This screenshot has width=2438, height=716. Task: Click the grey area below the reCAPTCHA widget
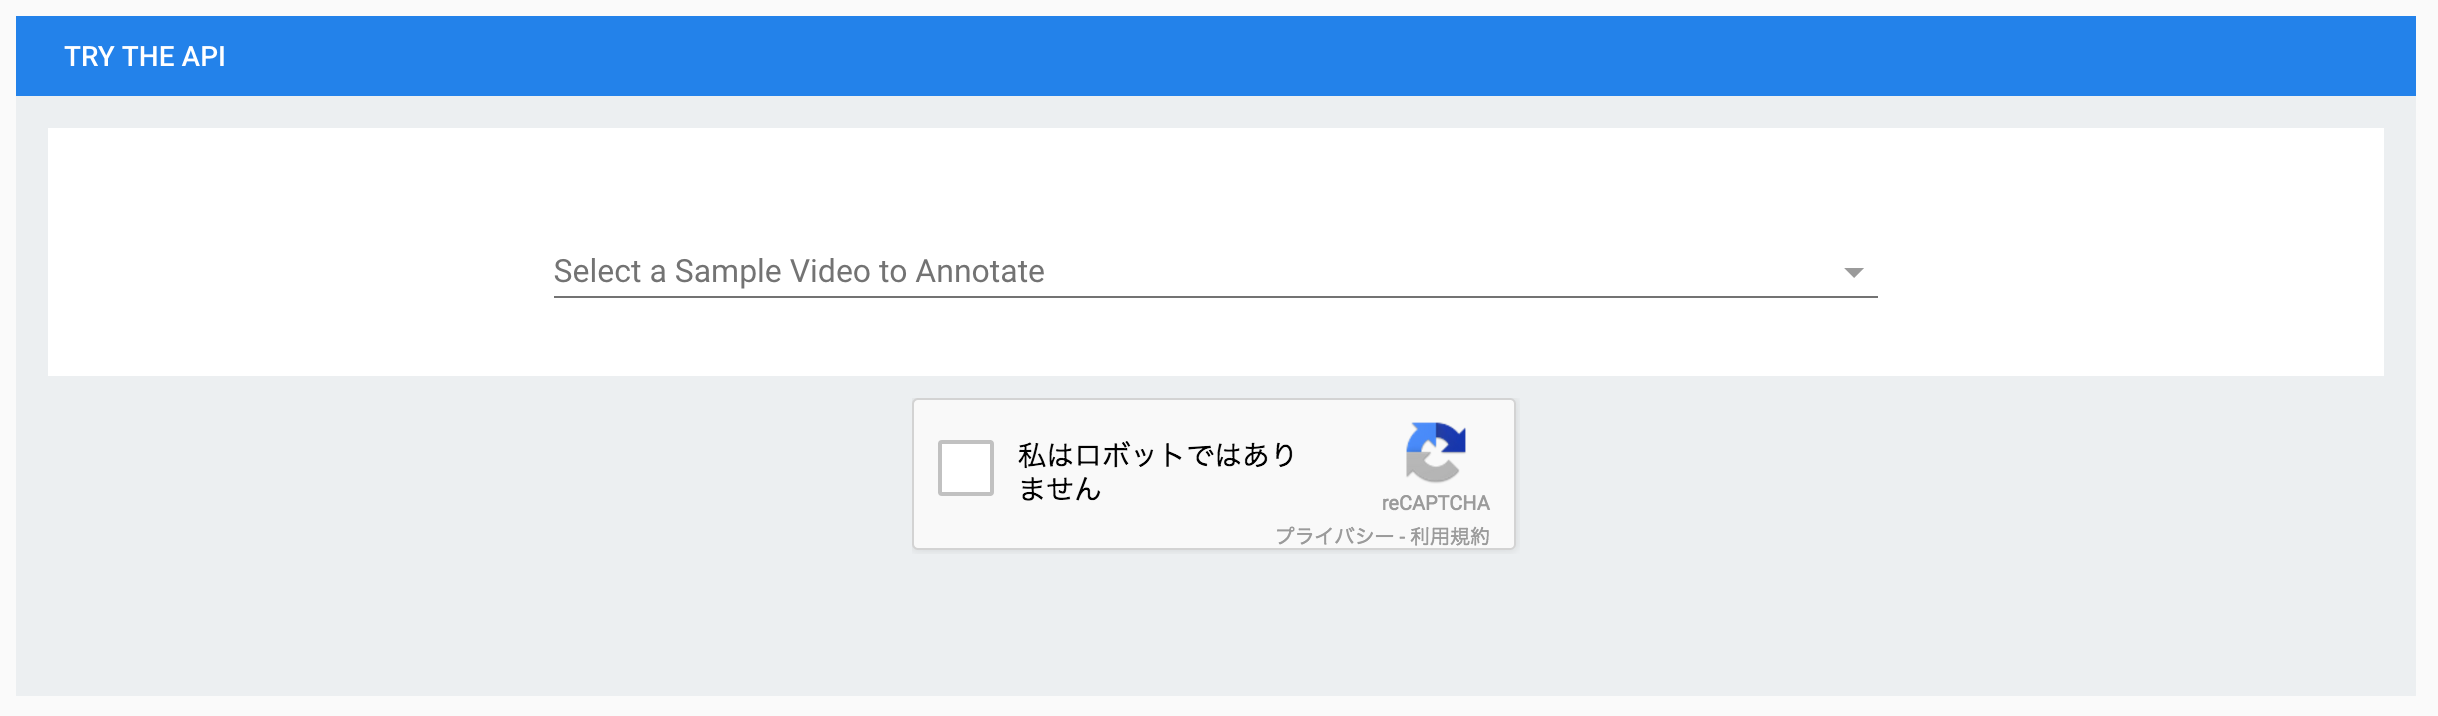click(1214, 620)
